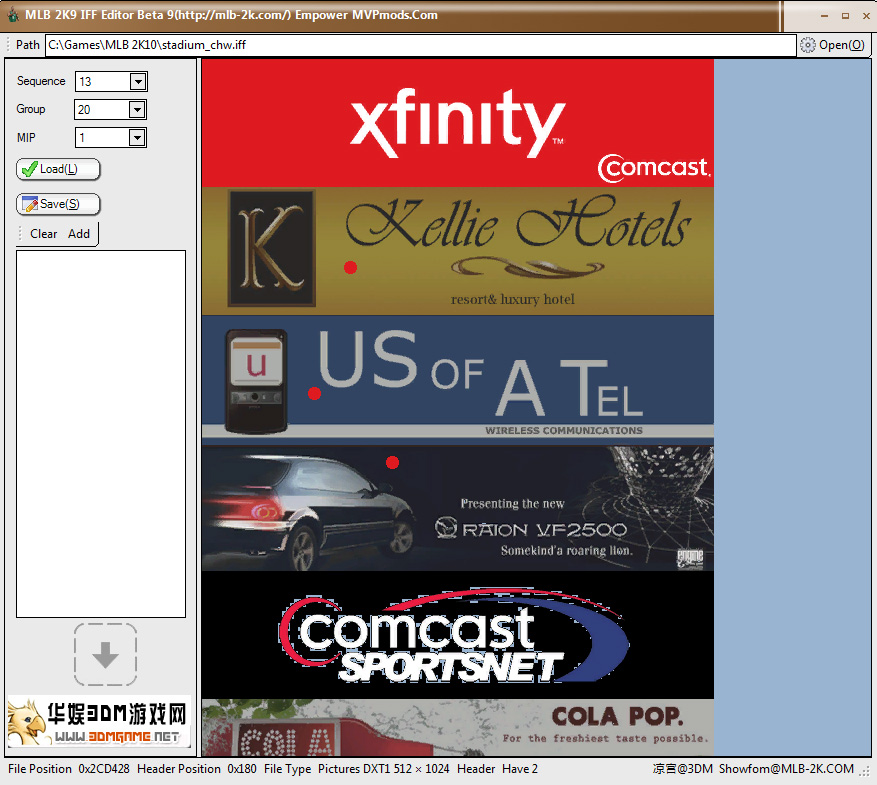
Task: Focus the Path text field
Action: (421, 45)
